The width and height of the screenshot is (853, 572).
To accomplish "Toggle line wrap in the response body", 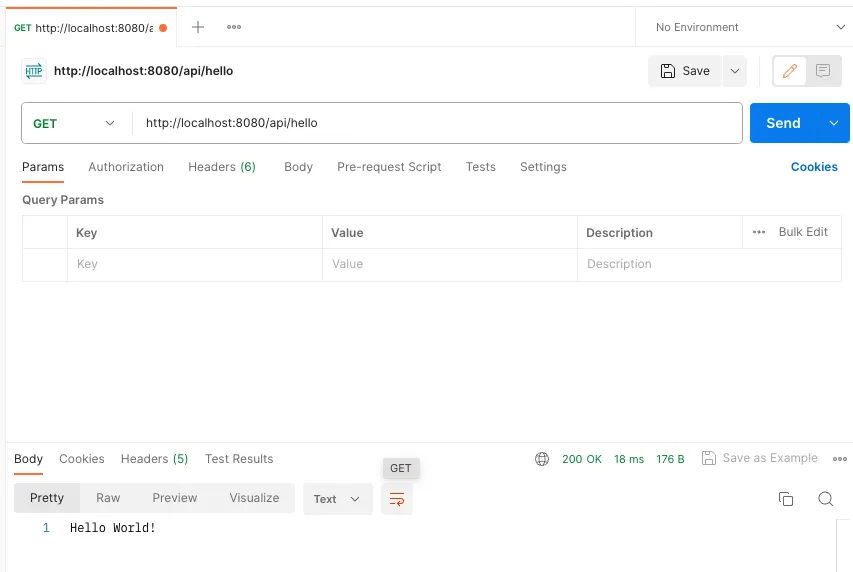I will pos(397,499).
